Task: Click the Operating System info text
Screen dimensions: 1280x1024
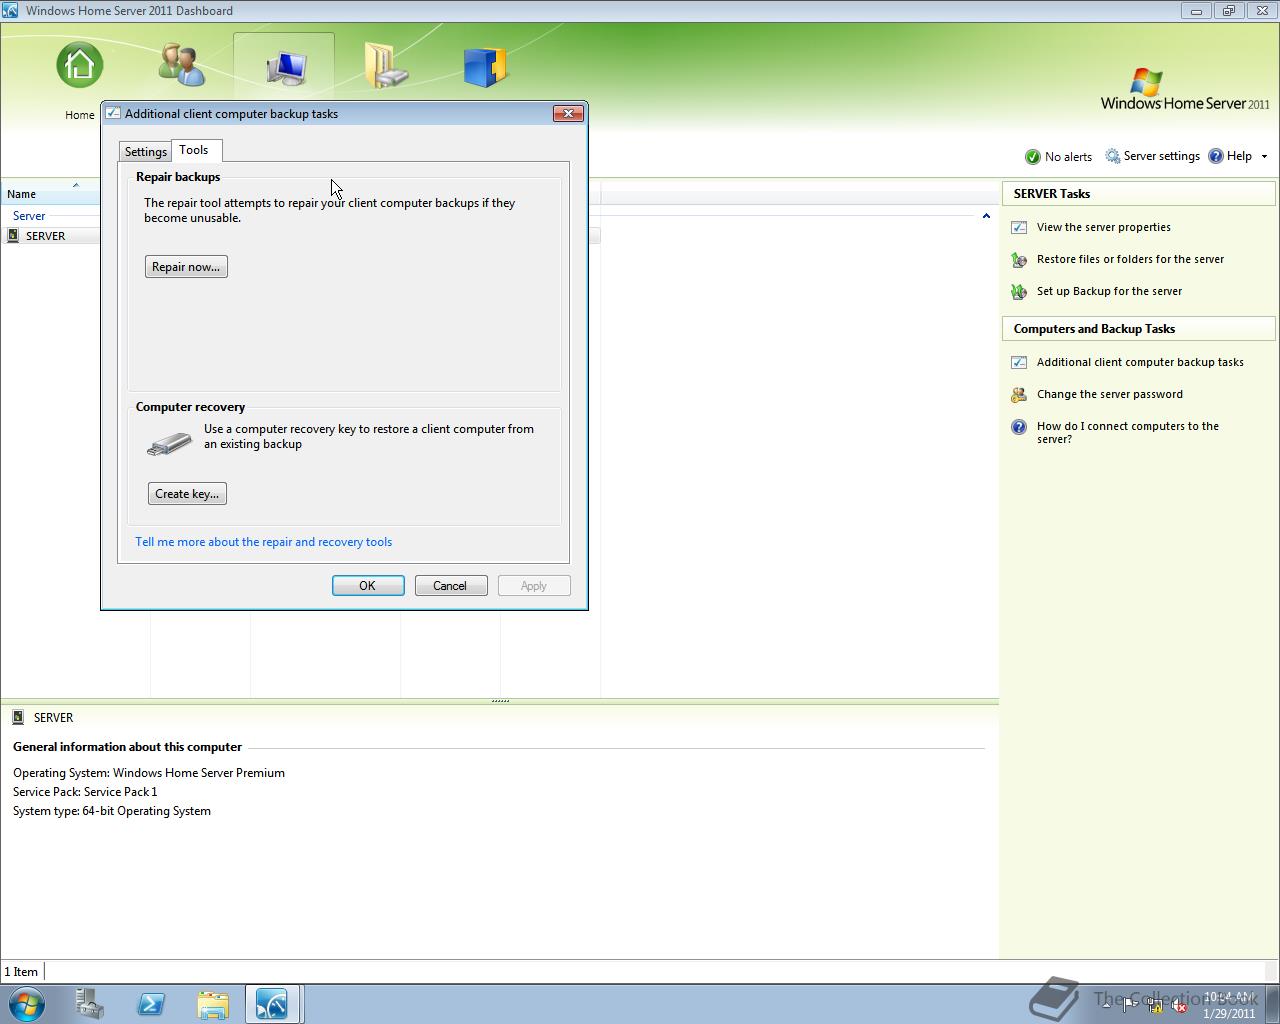Action: tap(149, 773)
